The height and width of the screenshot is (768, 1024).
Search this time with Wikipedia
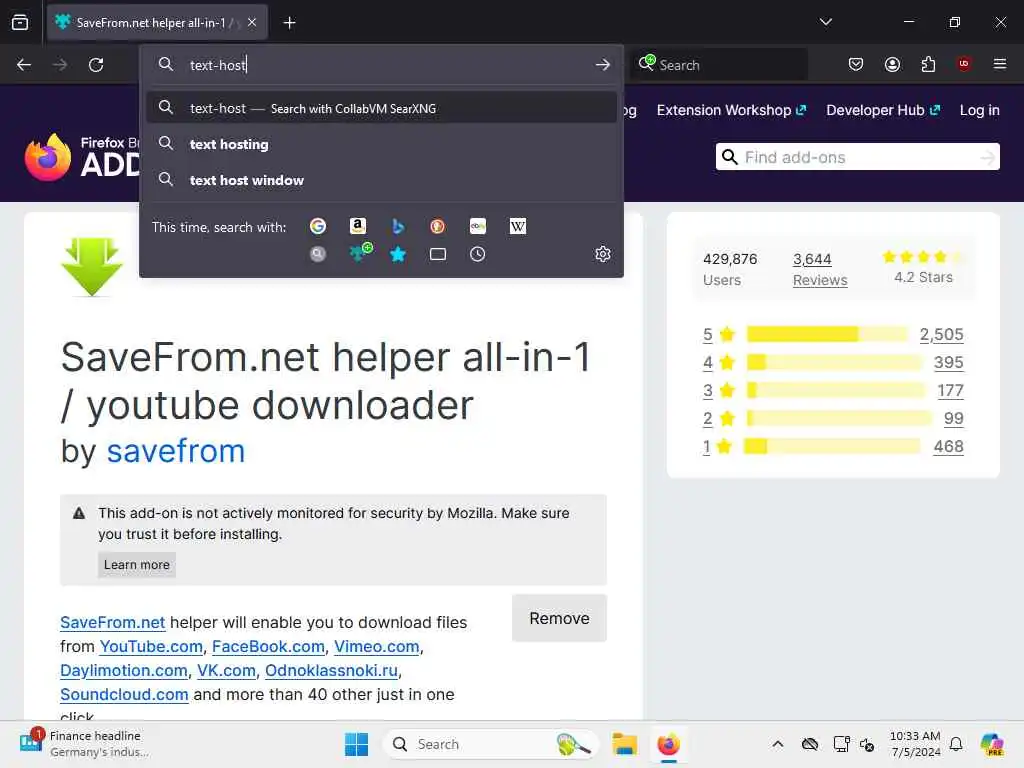(517, 226)
